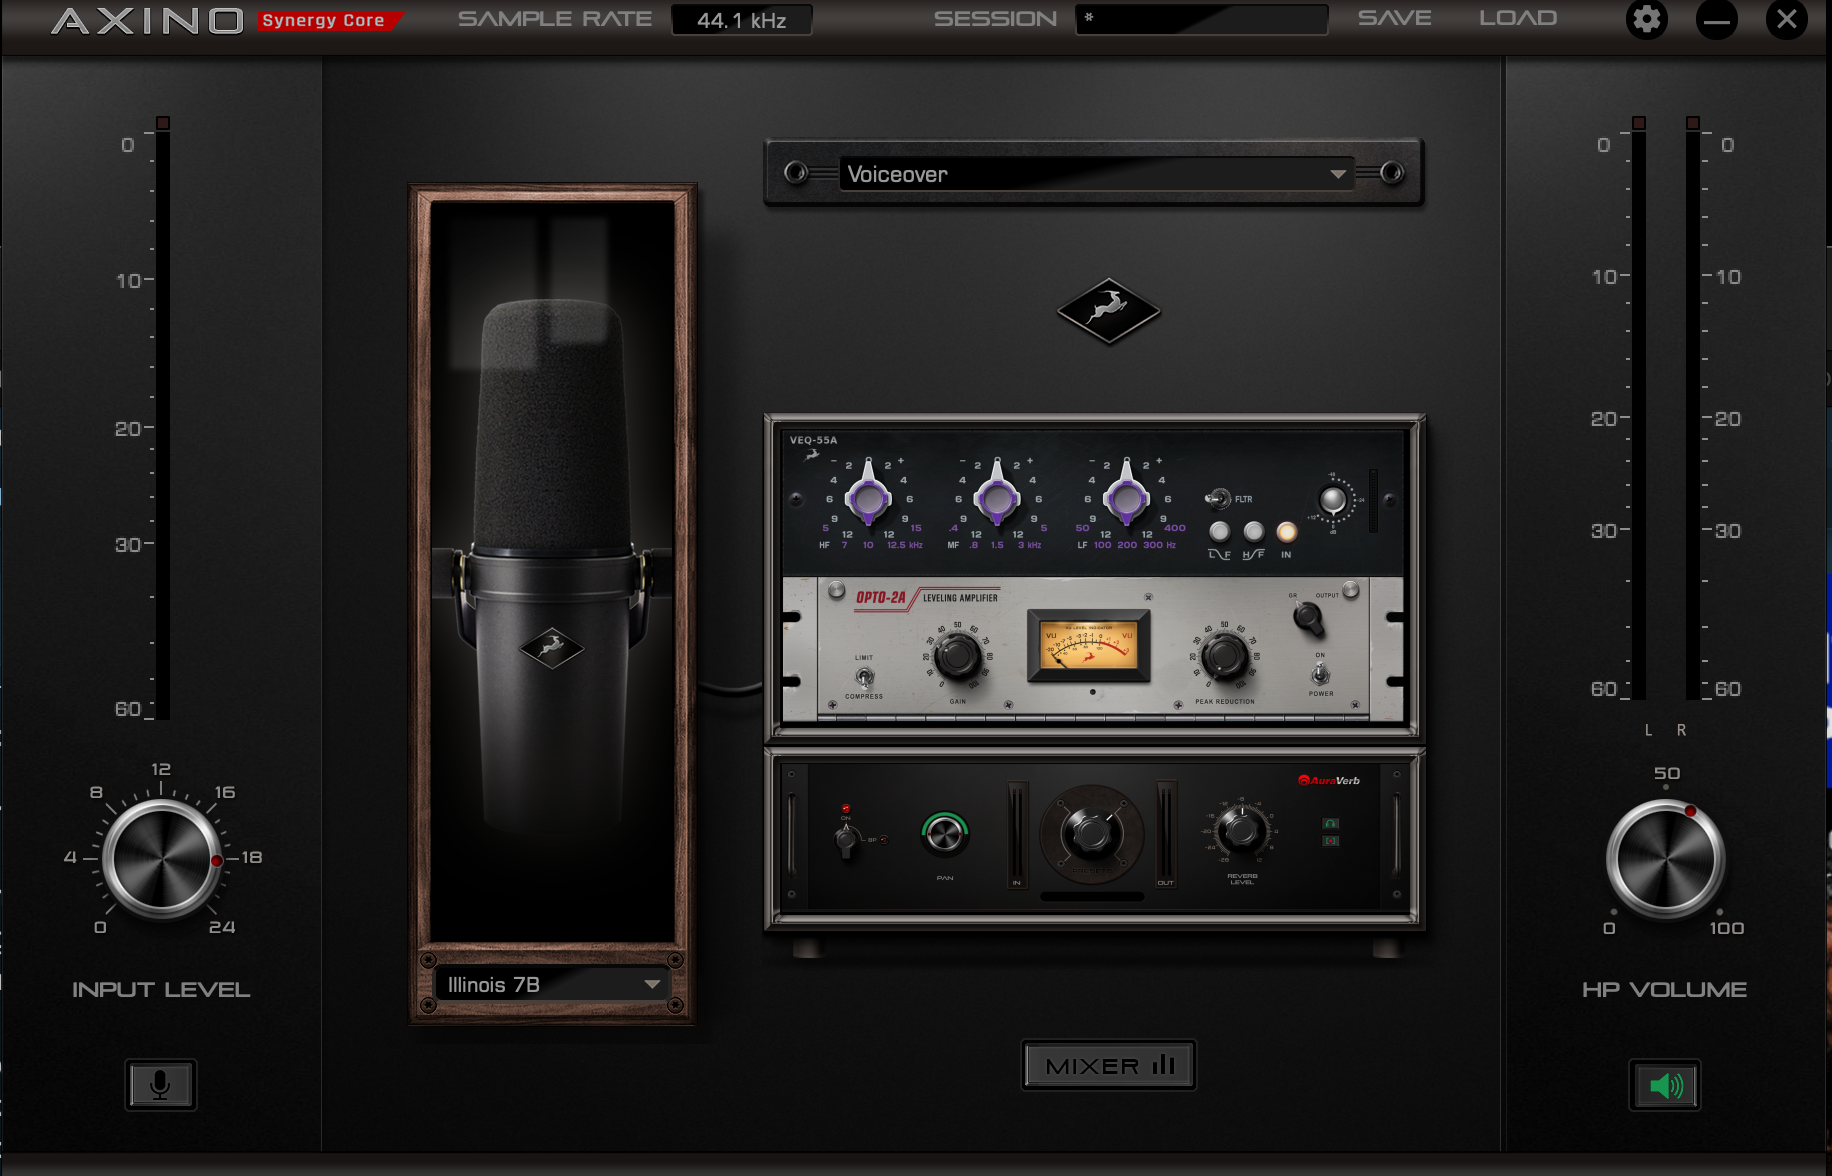
Task: Mute the microphone input button
Action: point(161,1085)
